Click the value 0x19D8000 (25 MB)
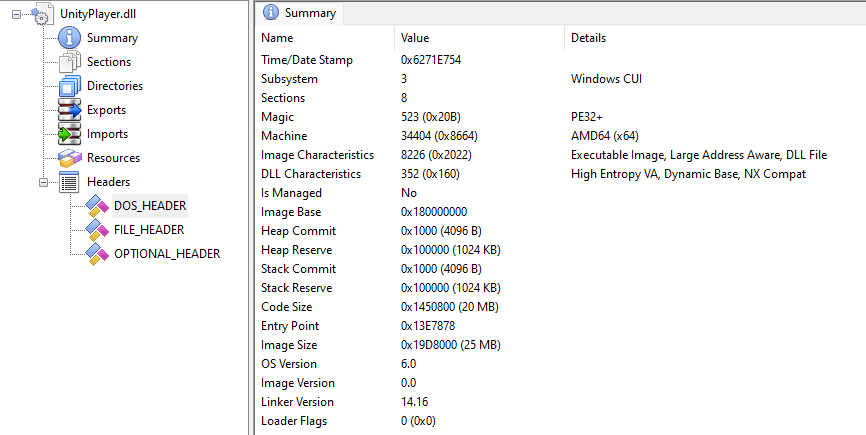Viewport: 866px width, 435px height. click(451, 345)
